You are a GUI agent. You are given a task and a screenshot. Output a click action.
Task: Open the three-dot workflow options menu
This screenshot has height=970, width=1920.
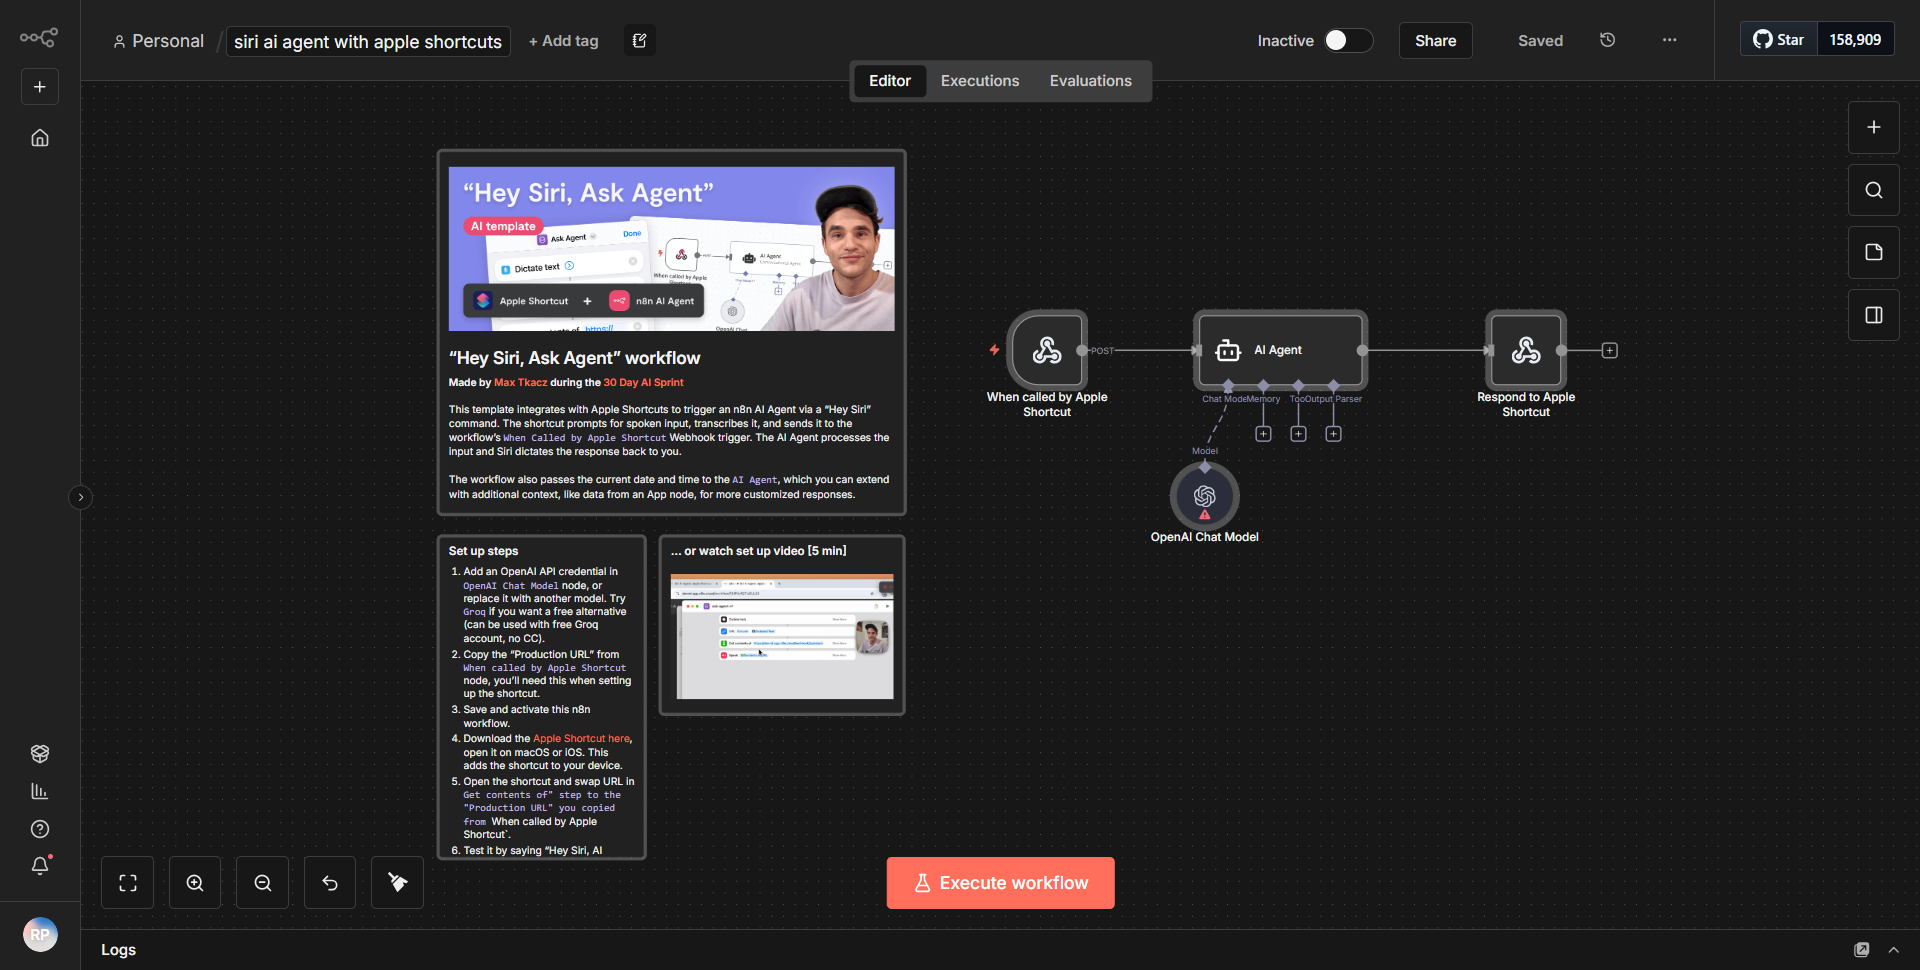pyautogui.click(x=1669, y=40)
